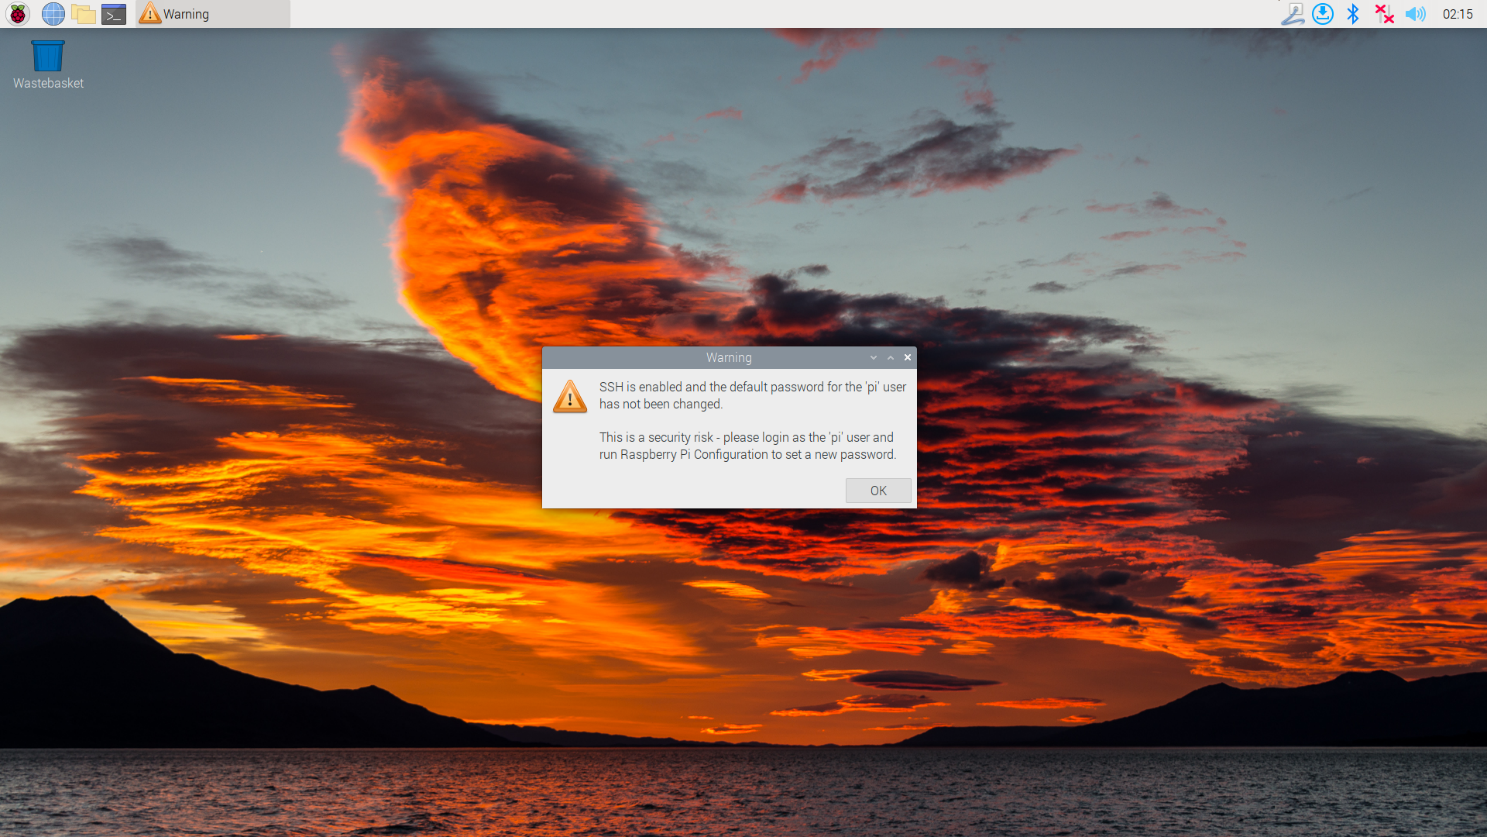Click the 02:15 clock in the panel

pos(1457,14)
